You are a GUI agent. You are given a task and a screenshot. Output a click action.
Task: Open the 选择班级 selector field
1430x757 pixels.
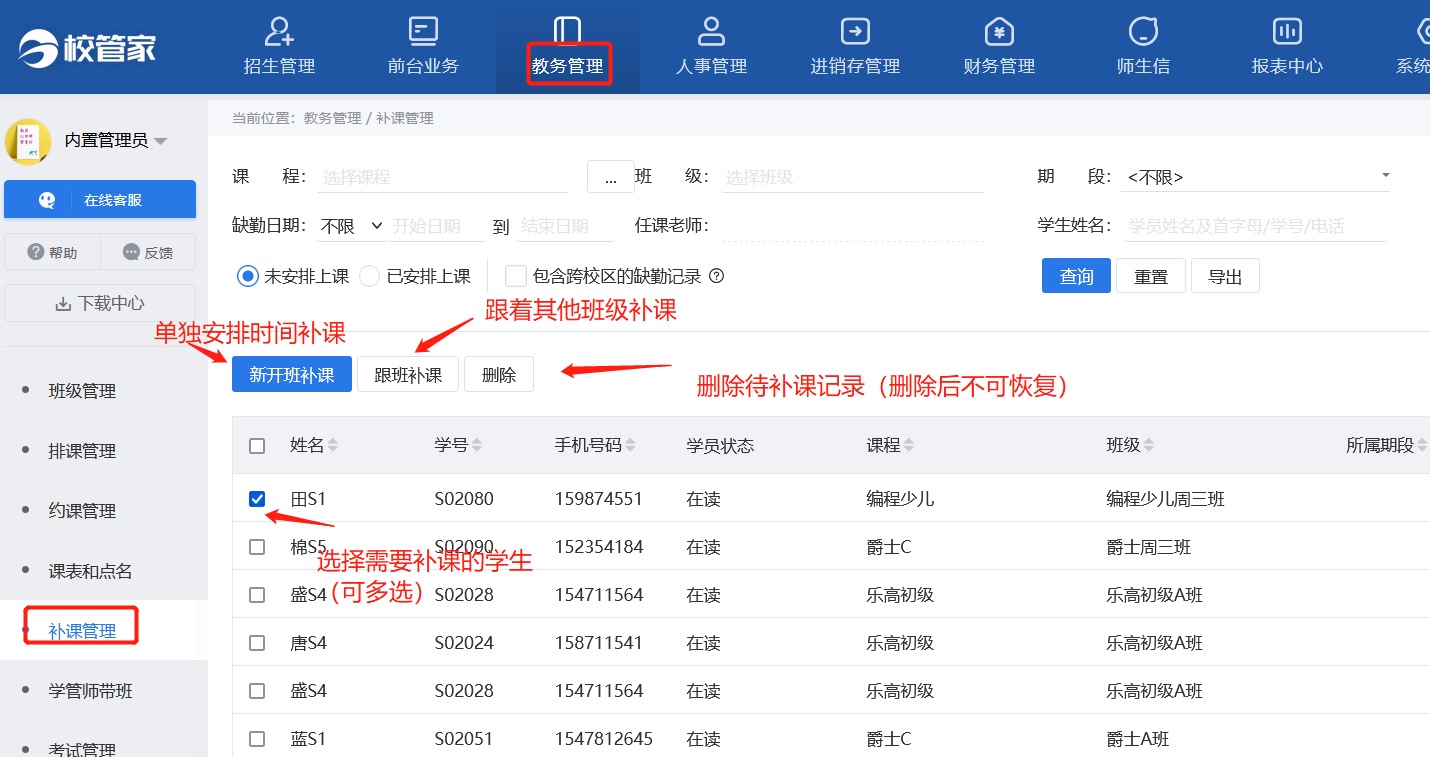point(853,177)
